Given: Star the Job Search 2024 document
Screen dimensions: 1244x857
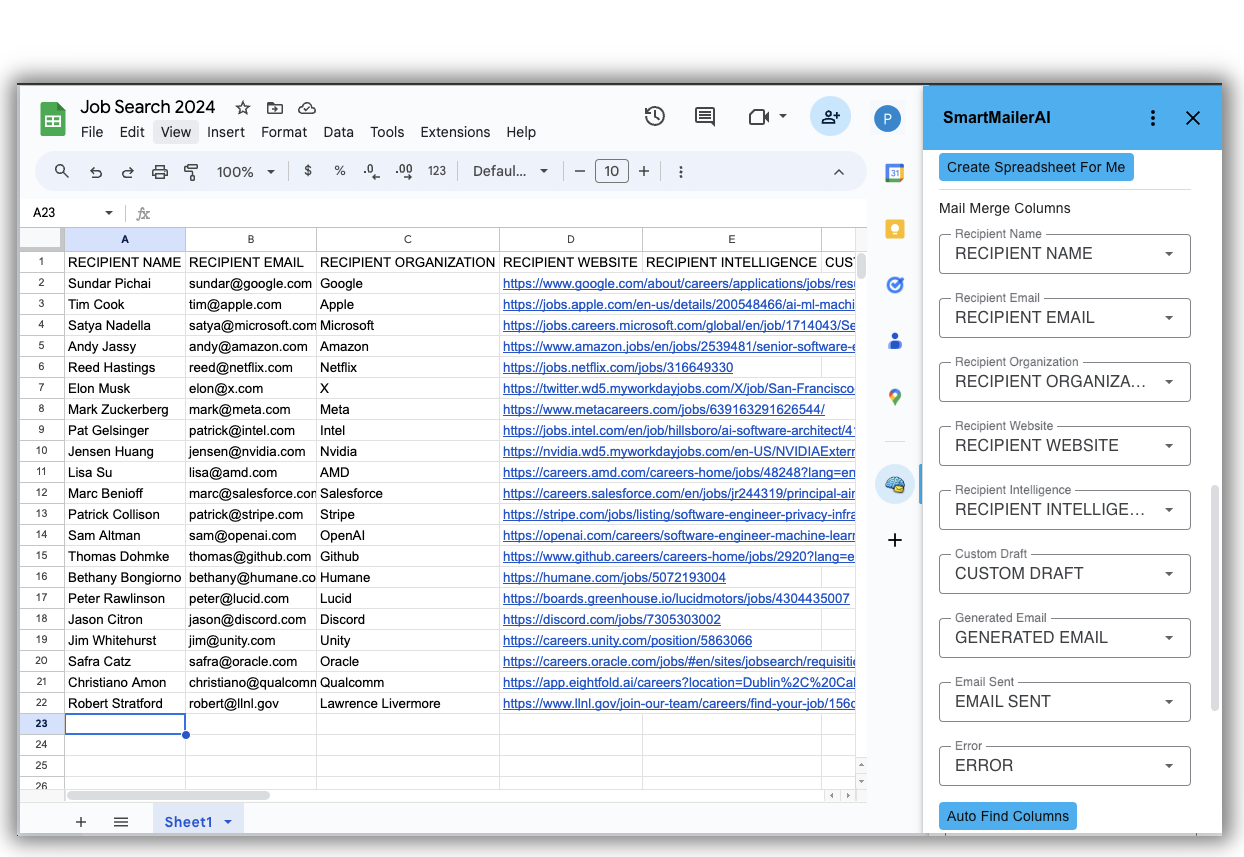Looking at the screenshot, I should (x=243, y=108).
